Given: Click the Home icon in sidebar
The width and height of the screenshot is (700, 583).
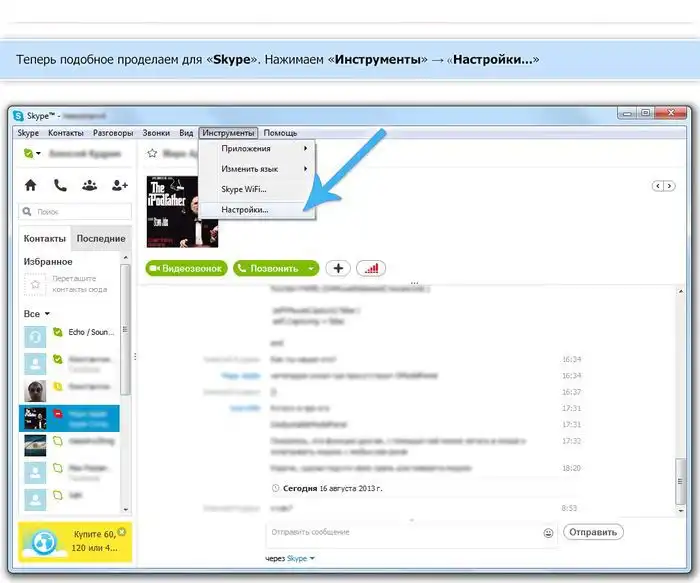Looking at the screenshot, I should pyautogui.click(x=31, y=185).
